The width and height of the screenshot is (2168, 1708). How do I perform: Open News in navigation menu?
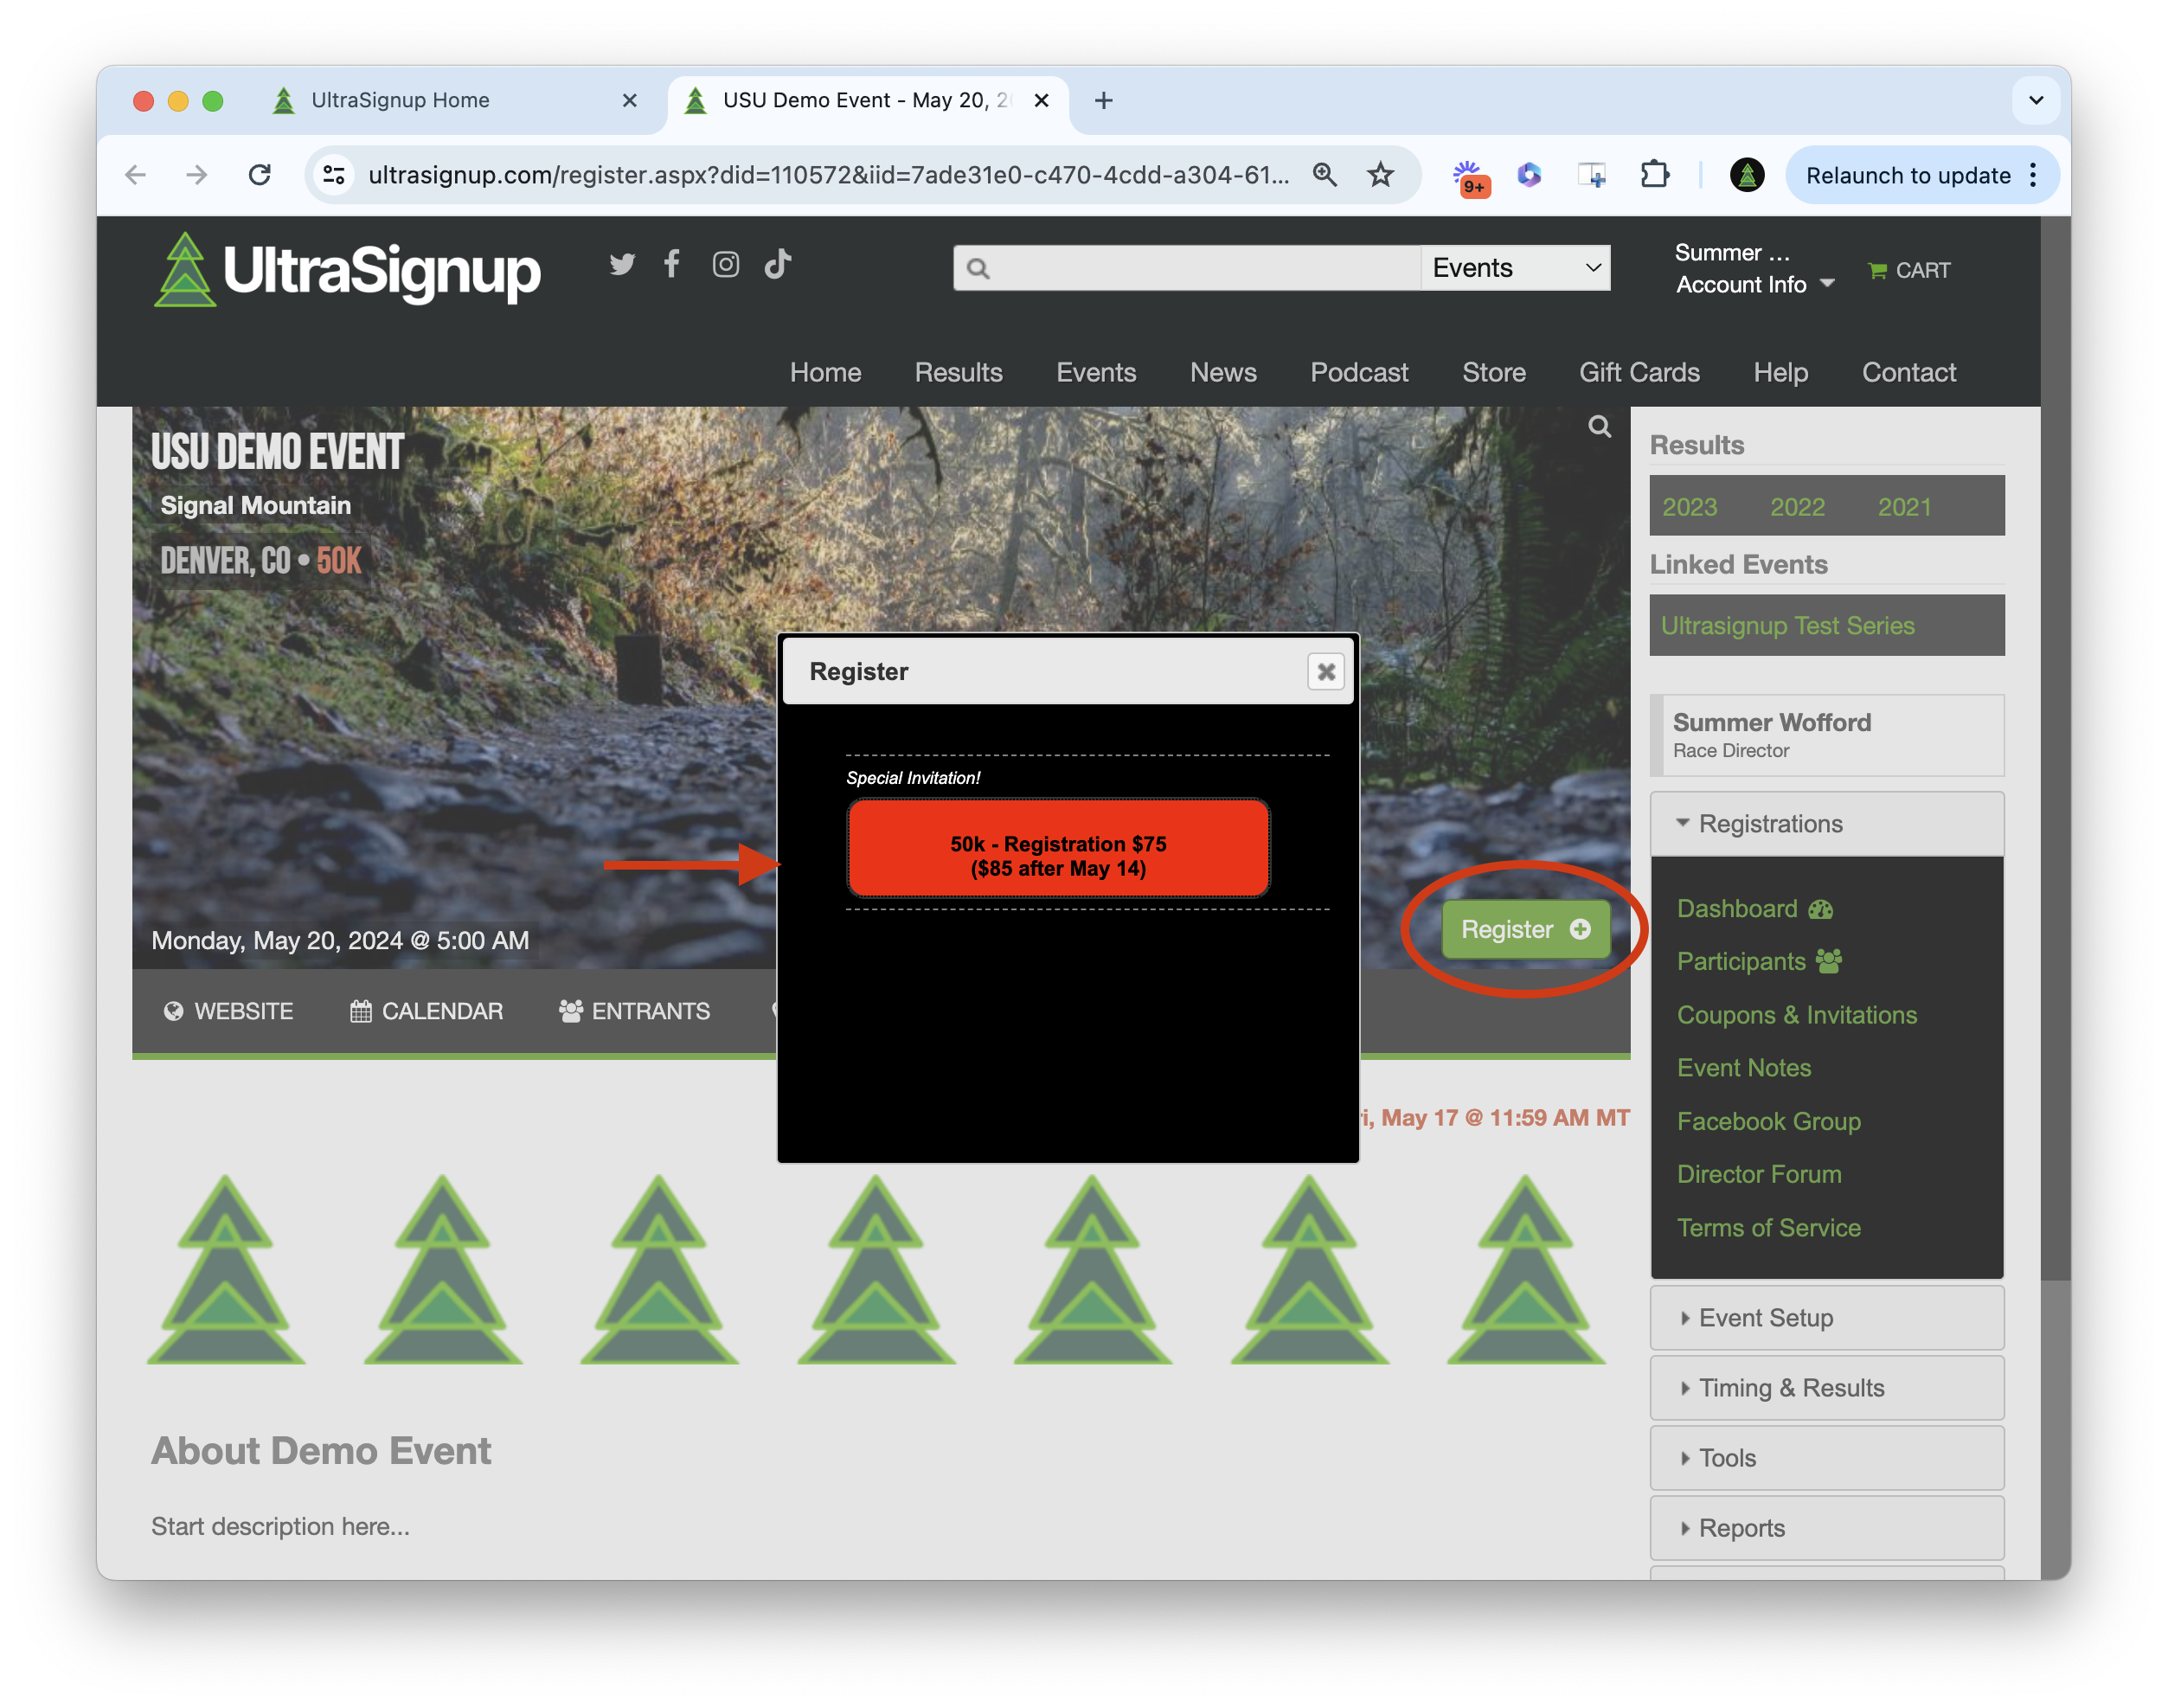[x=1223, y=373]
